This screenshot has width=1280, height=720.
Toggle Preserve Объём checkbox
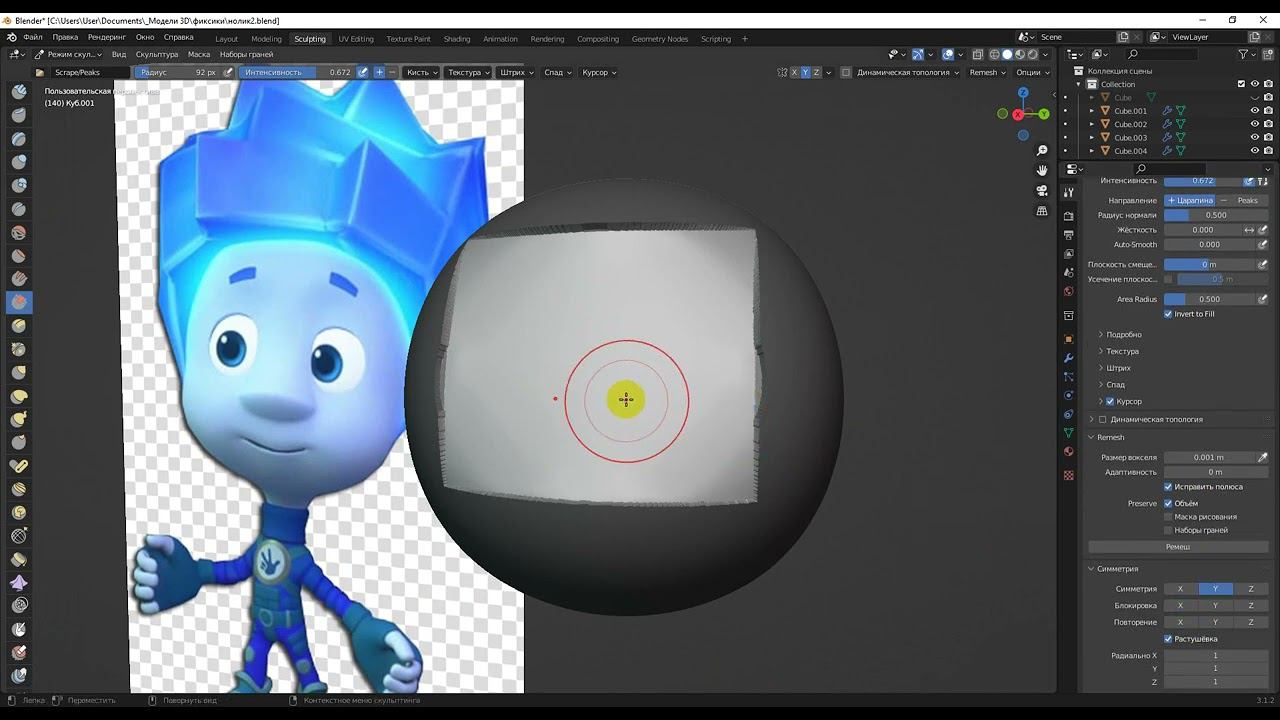tap(1168, 503)
